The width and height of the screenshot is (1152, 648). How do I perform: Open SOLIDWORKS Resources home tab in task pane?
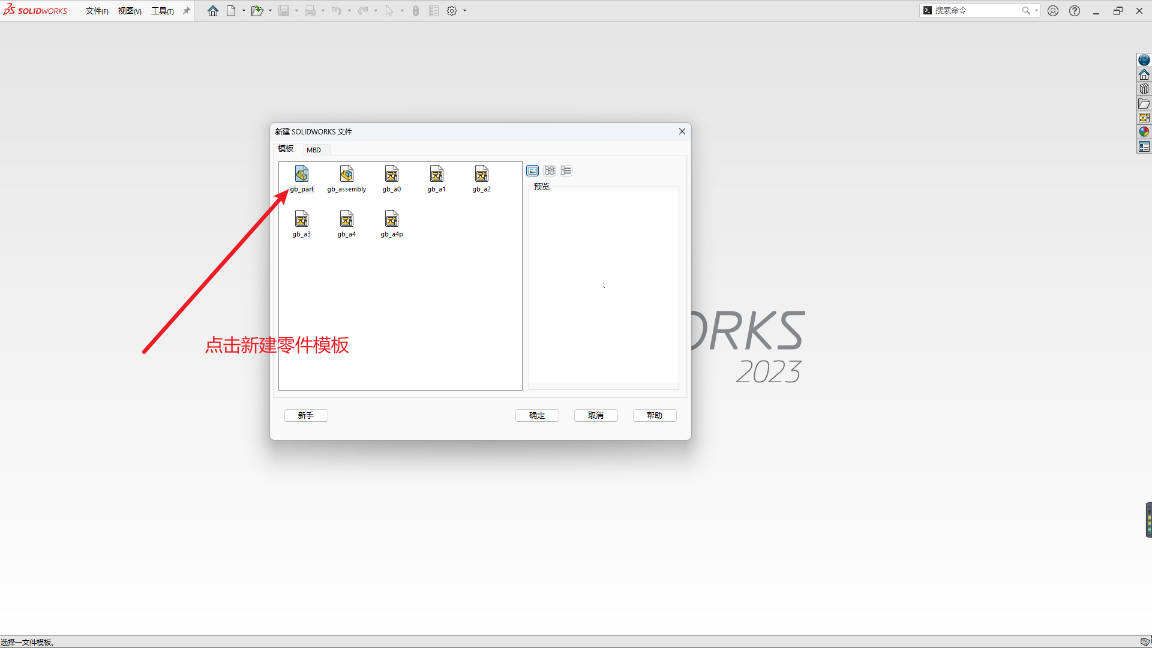(1144, 75)
